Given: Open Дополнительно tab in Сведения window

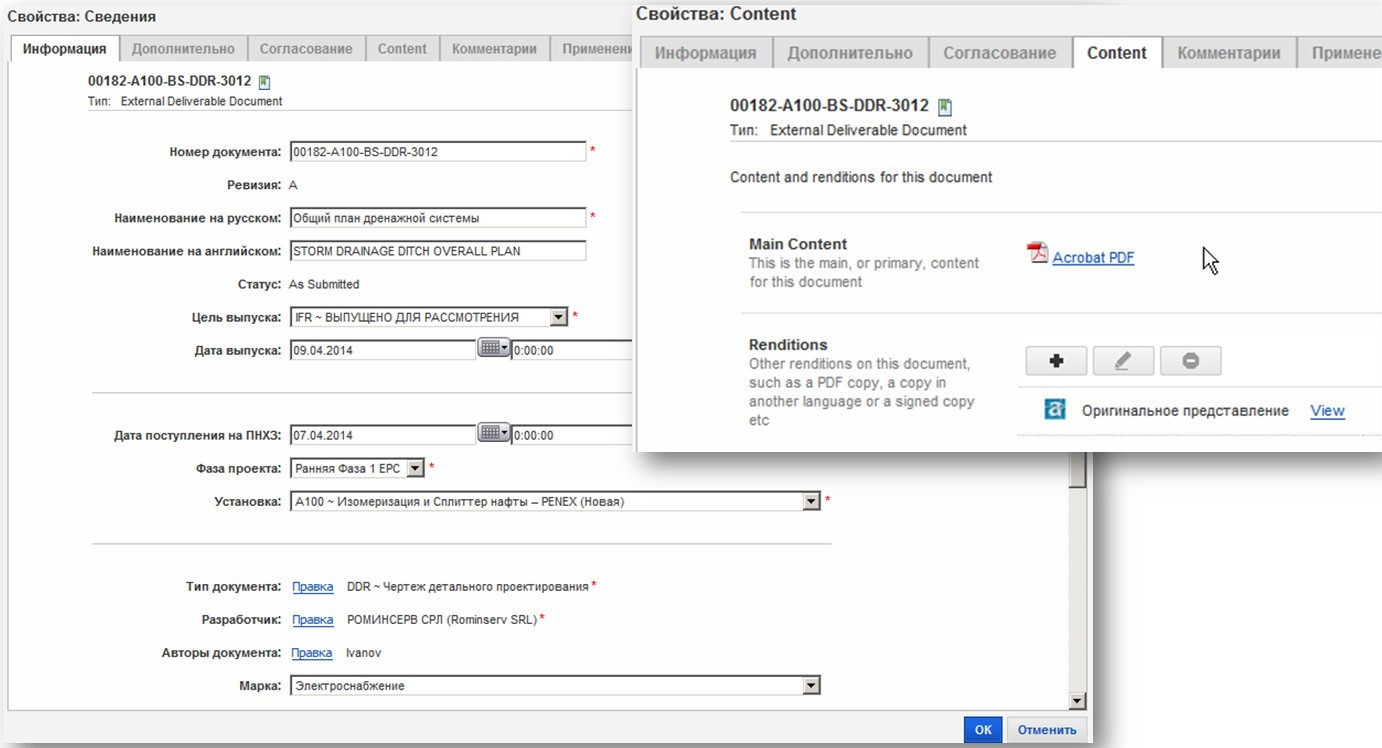Looking at the screenshot, I should click(183, 49).
